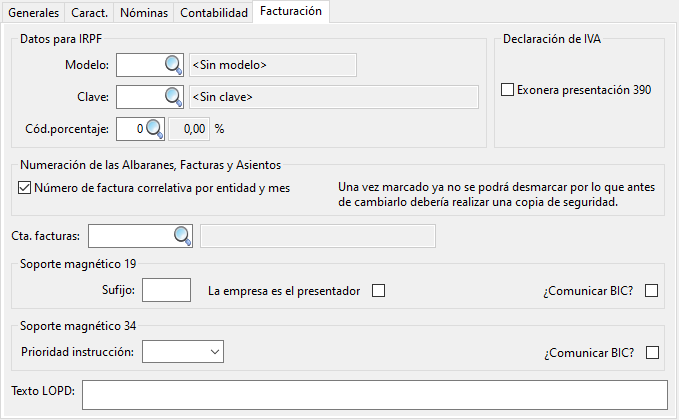
Task: Focus the Texto LOPD text box
Action: pos(374,395)
